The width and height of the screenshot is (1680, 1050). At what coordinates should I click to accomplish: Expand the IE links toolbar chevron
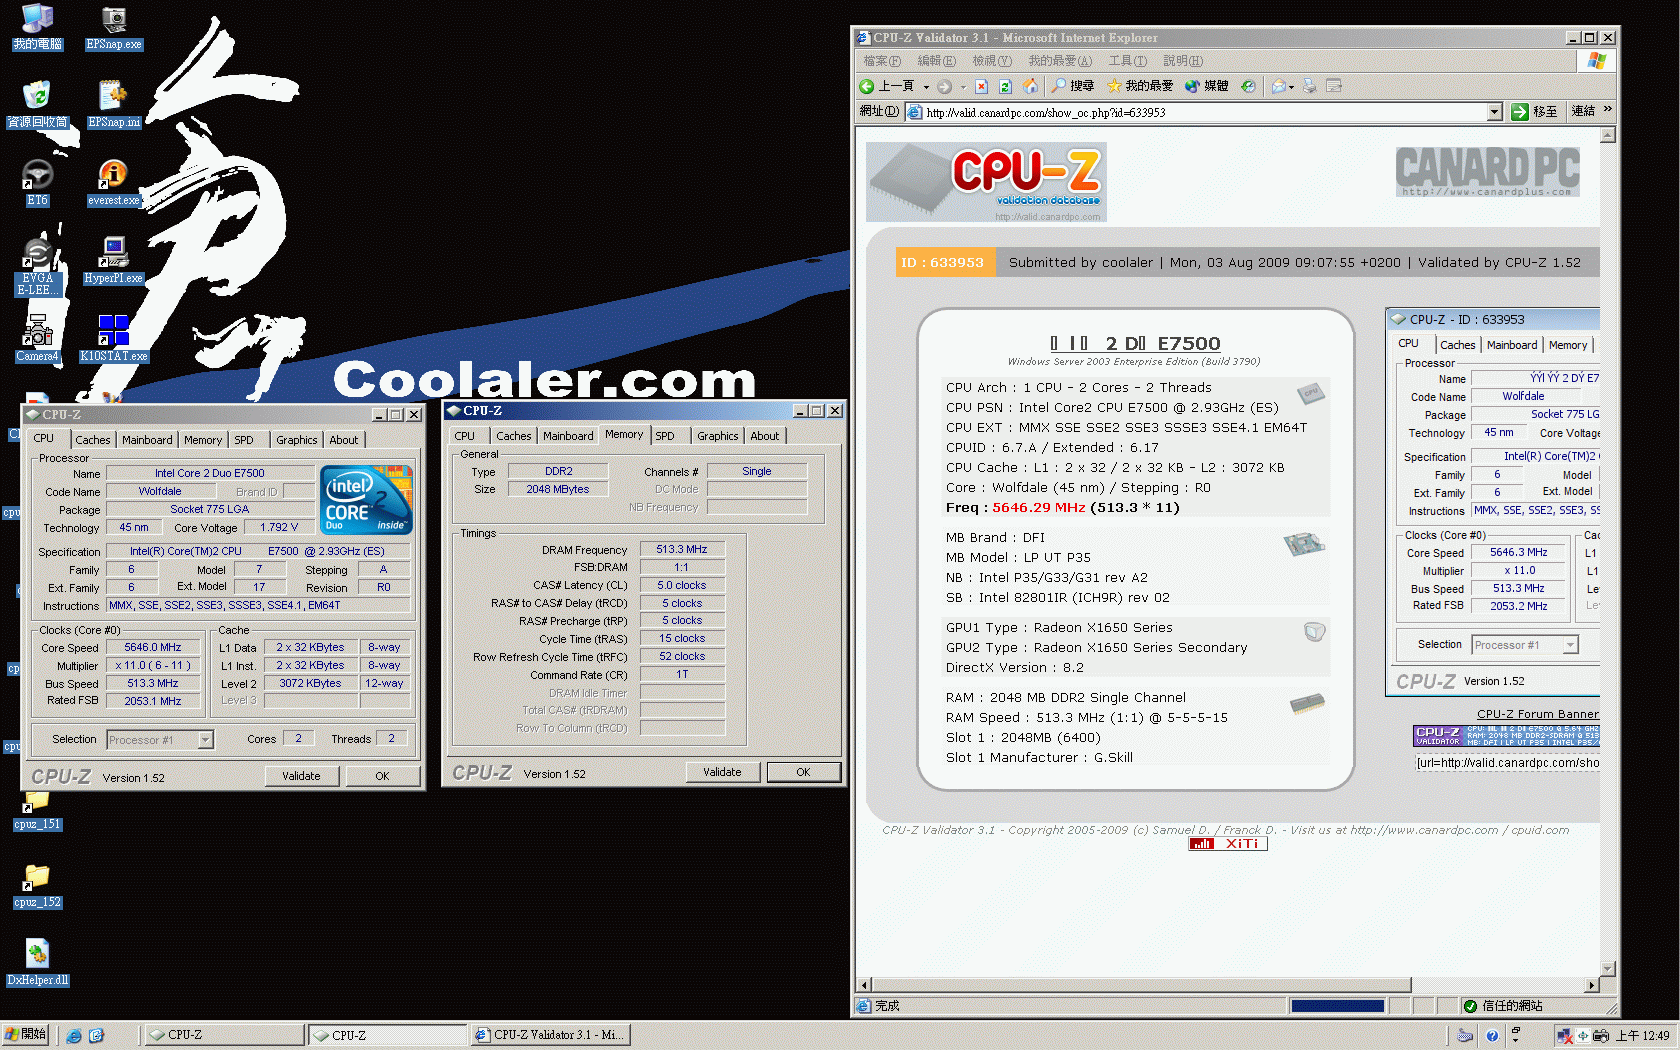coord(1607,110)
